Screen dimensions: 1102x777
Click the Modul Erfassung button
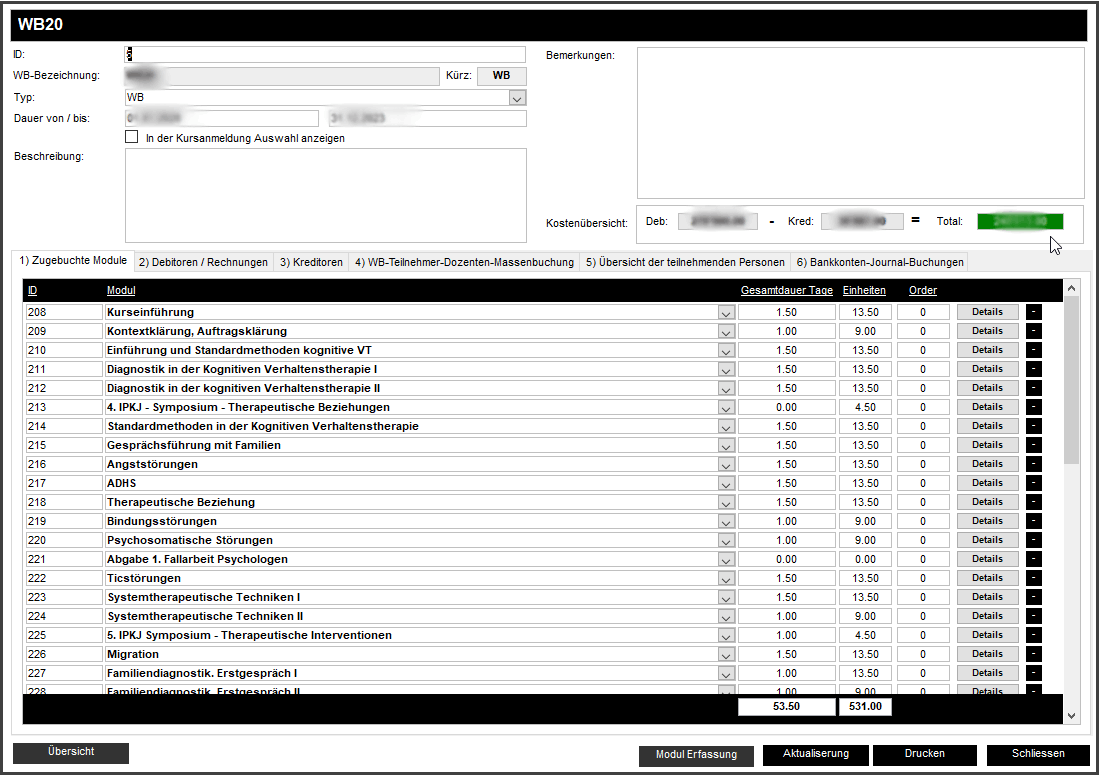(696, 755)
